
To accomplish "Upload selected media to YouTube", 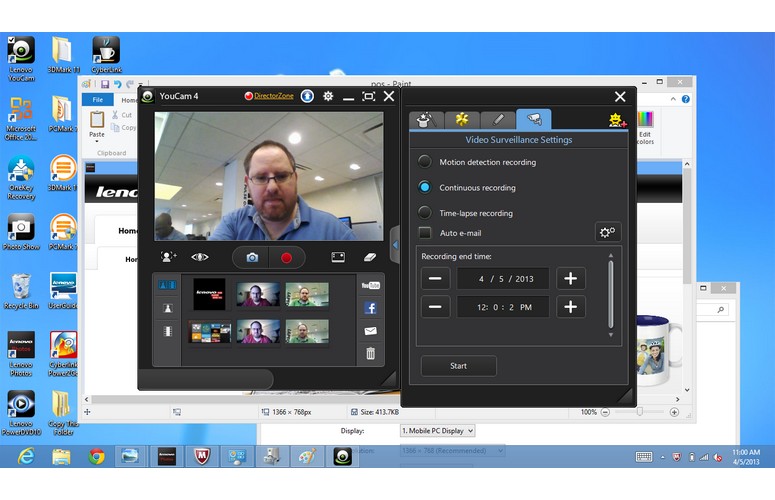I will click(x=370, y=285).
